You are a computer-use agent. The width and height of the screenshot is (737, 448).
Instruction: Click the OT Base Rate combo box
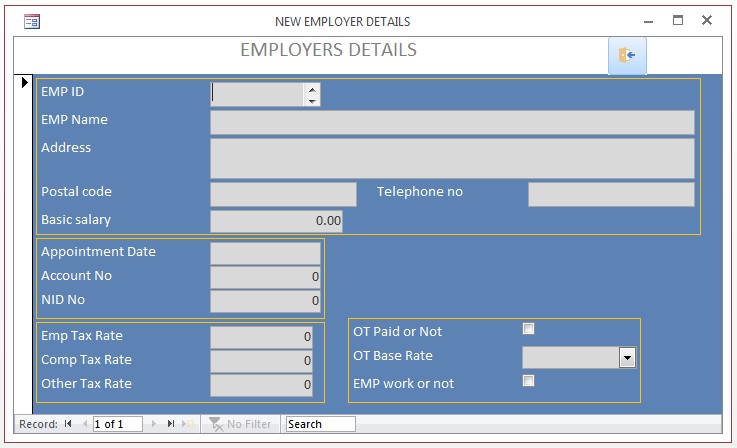[x=579, y=358]
